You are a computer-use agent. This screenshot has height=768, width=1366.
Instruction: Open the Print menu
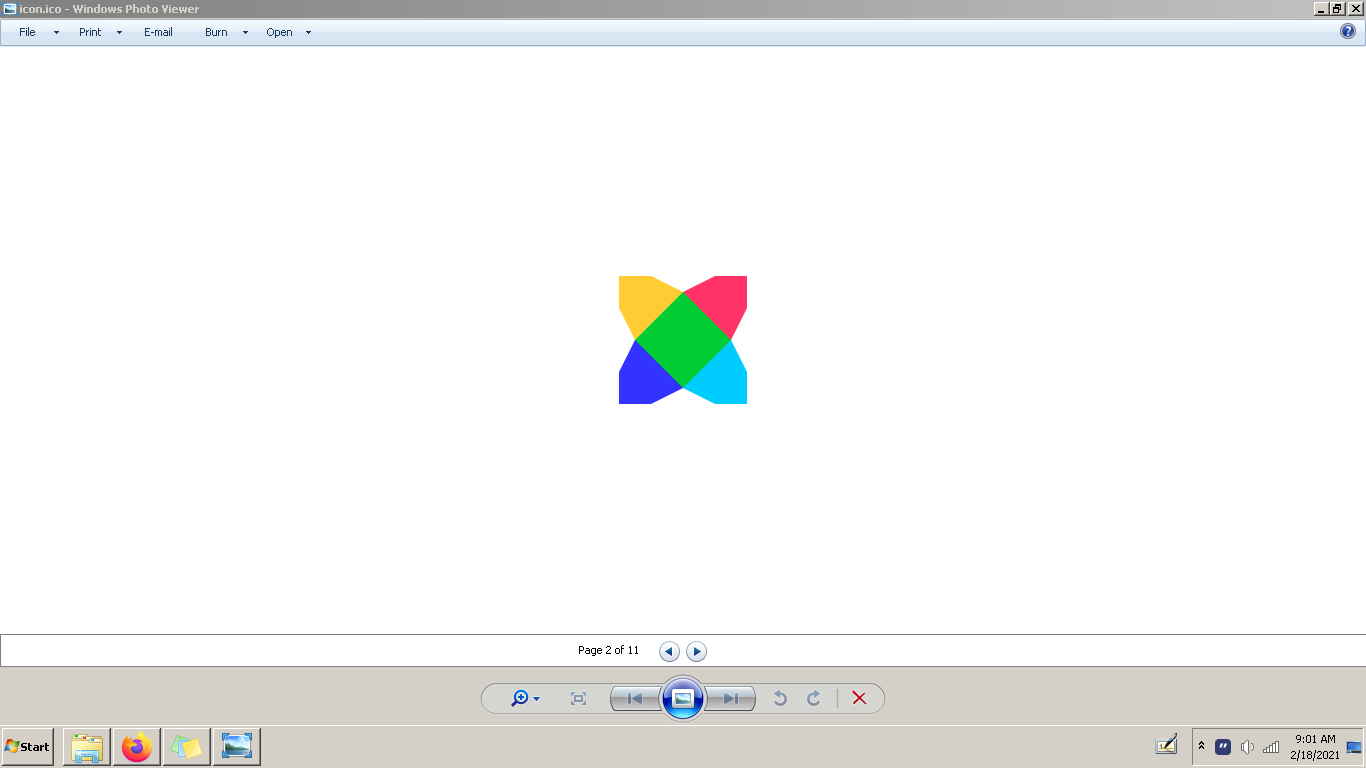click(90, 32)
